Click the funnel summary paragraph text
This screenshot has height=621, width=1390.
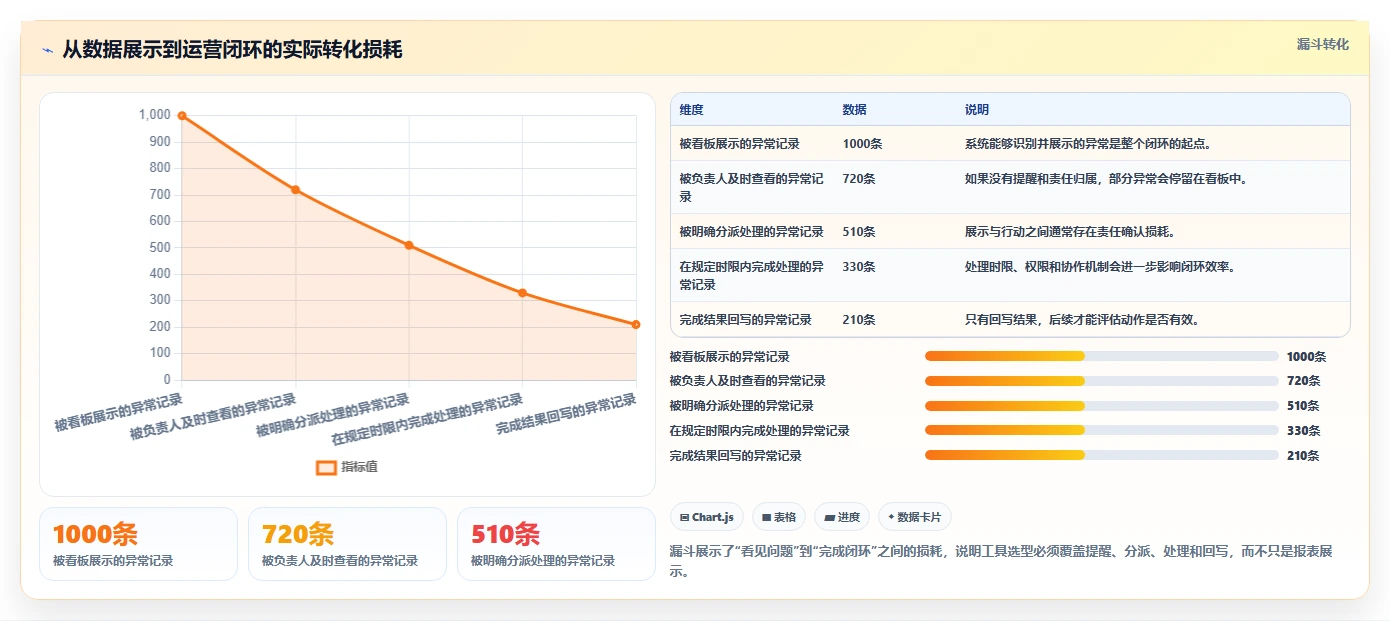[x=1000, y=562]
